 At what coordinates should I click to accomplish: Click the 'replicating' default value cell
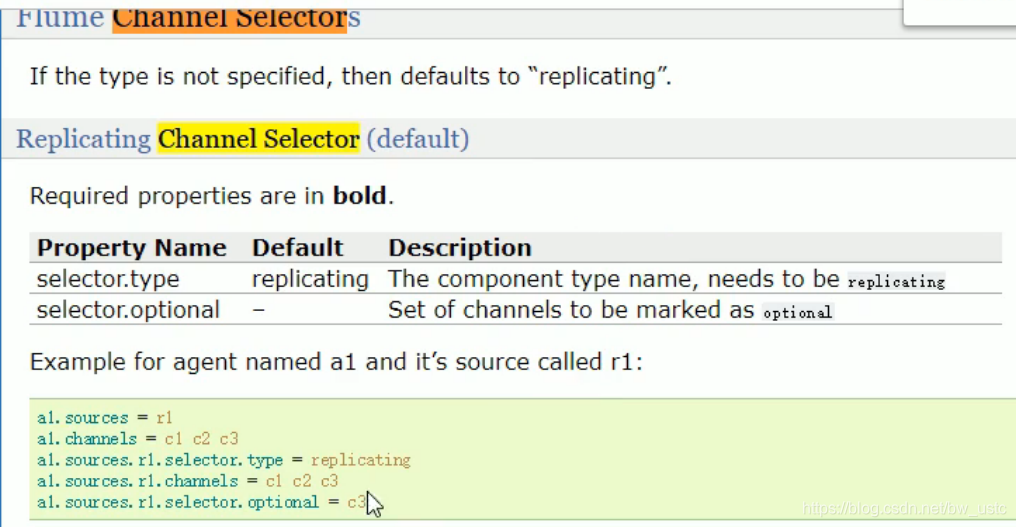(310, 279)
